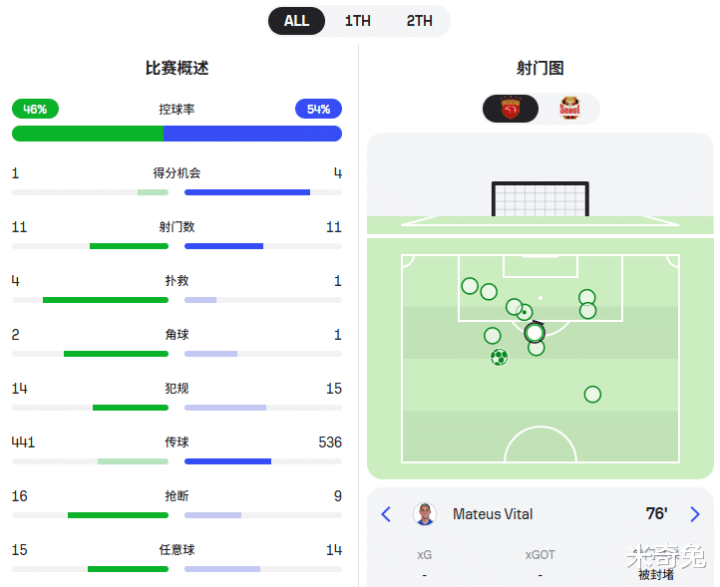Open the Mateus Vital player name link
The width and height of the screenshot is (720, 587).
493,514
